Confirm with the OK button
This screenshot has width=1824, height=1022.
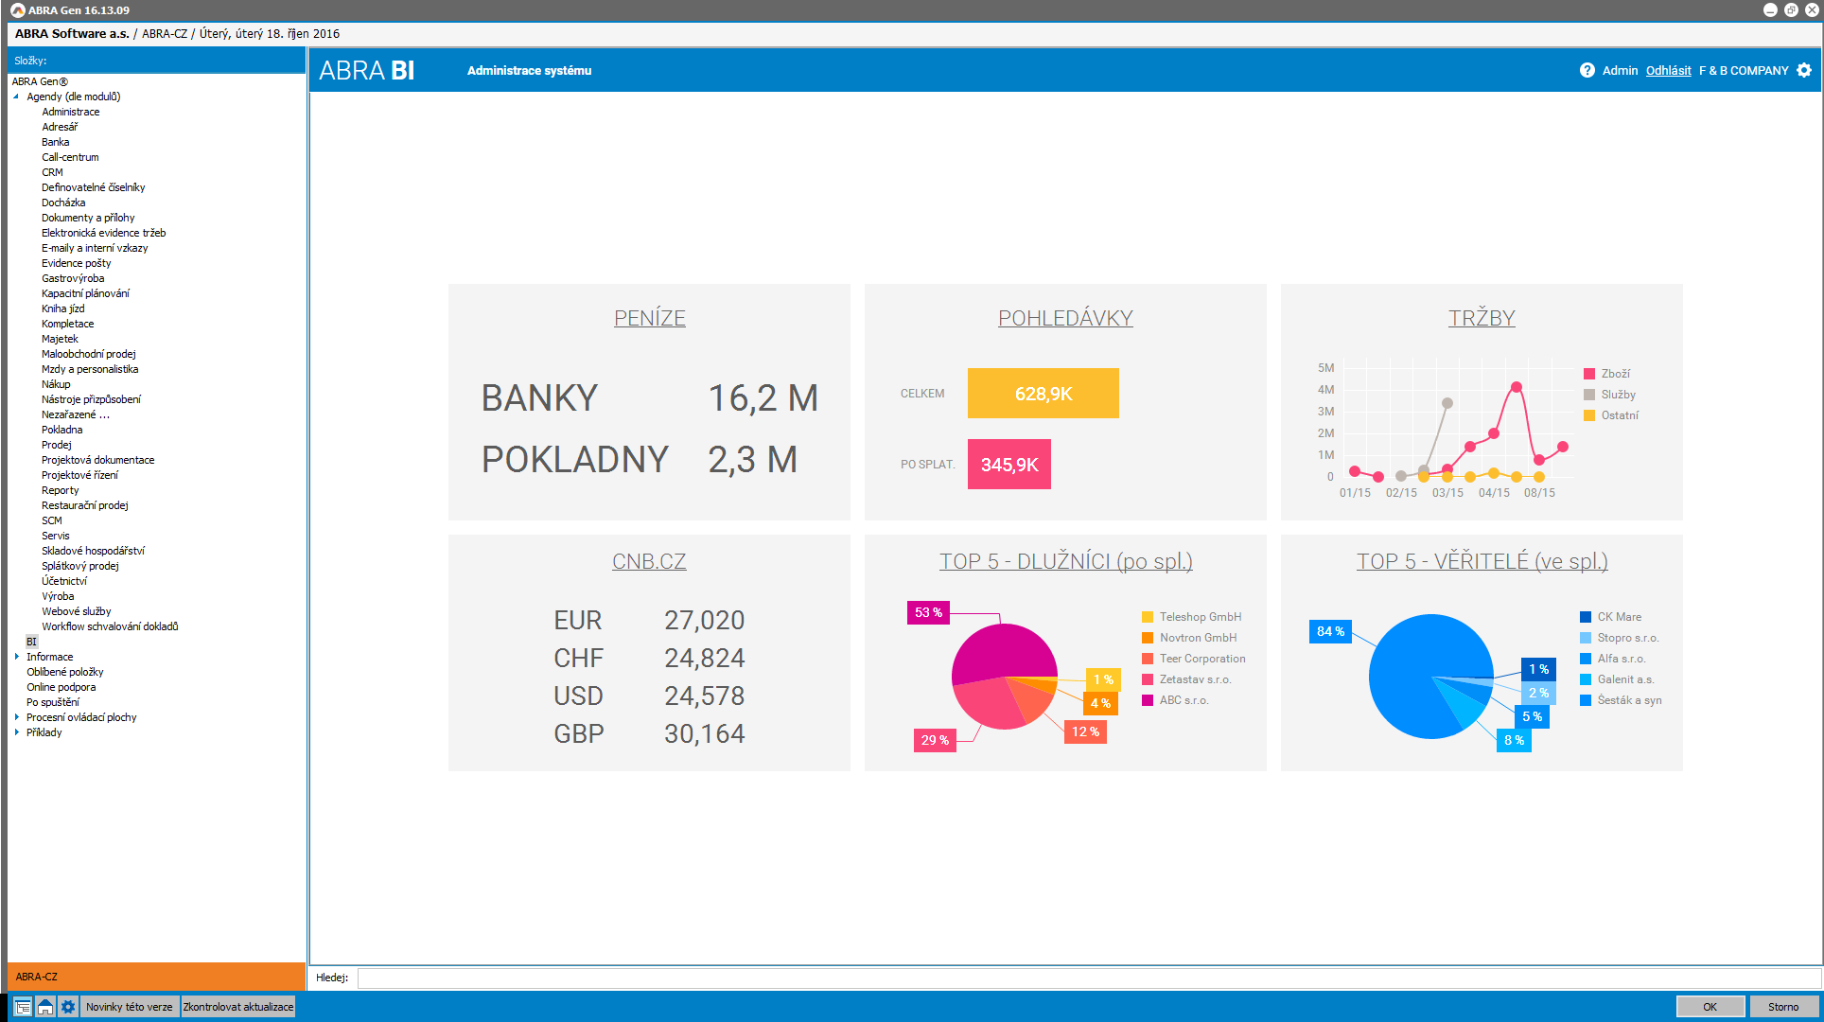click(1710, 1007)
